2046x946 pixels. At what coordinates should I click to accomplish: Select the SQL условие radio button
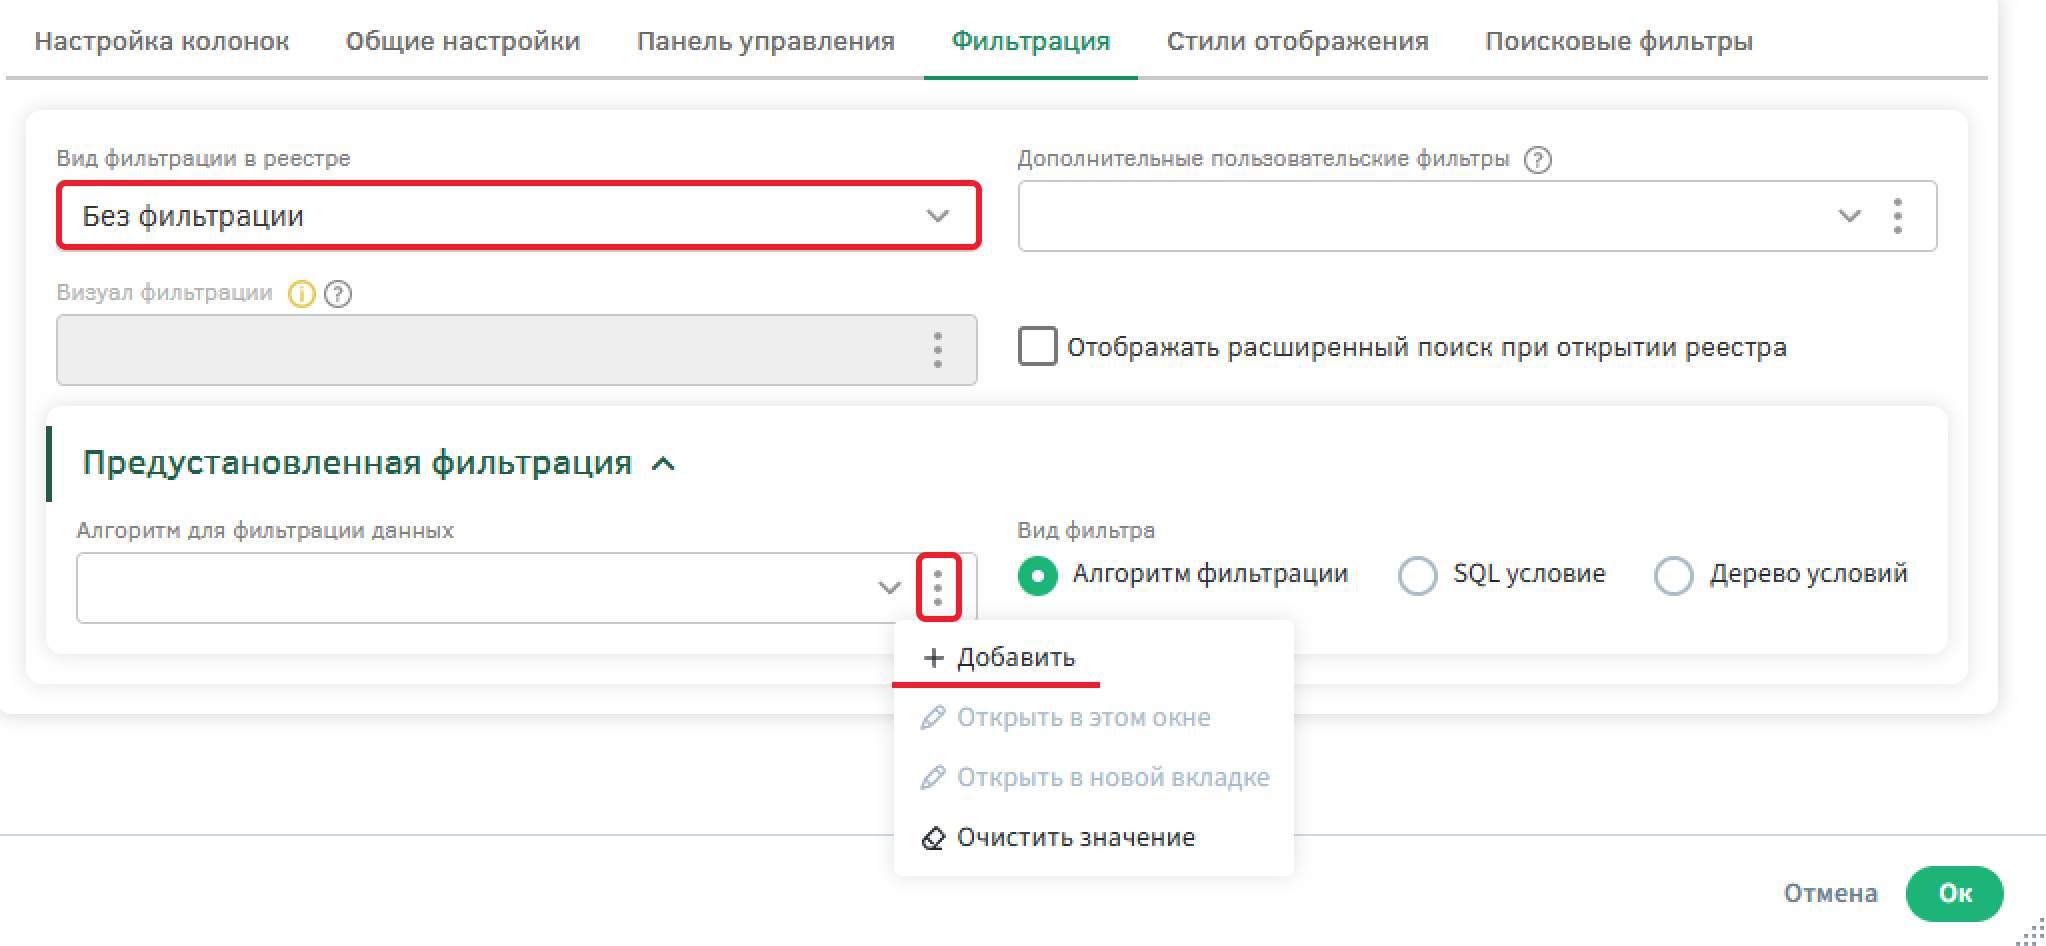[x=1417, y=576]
